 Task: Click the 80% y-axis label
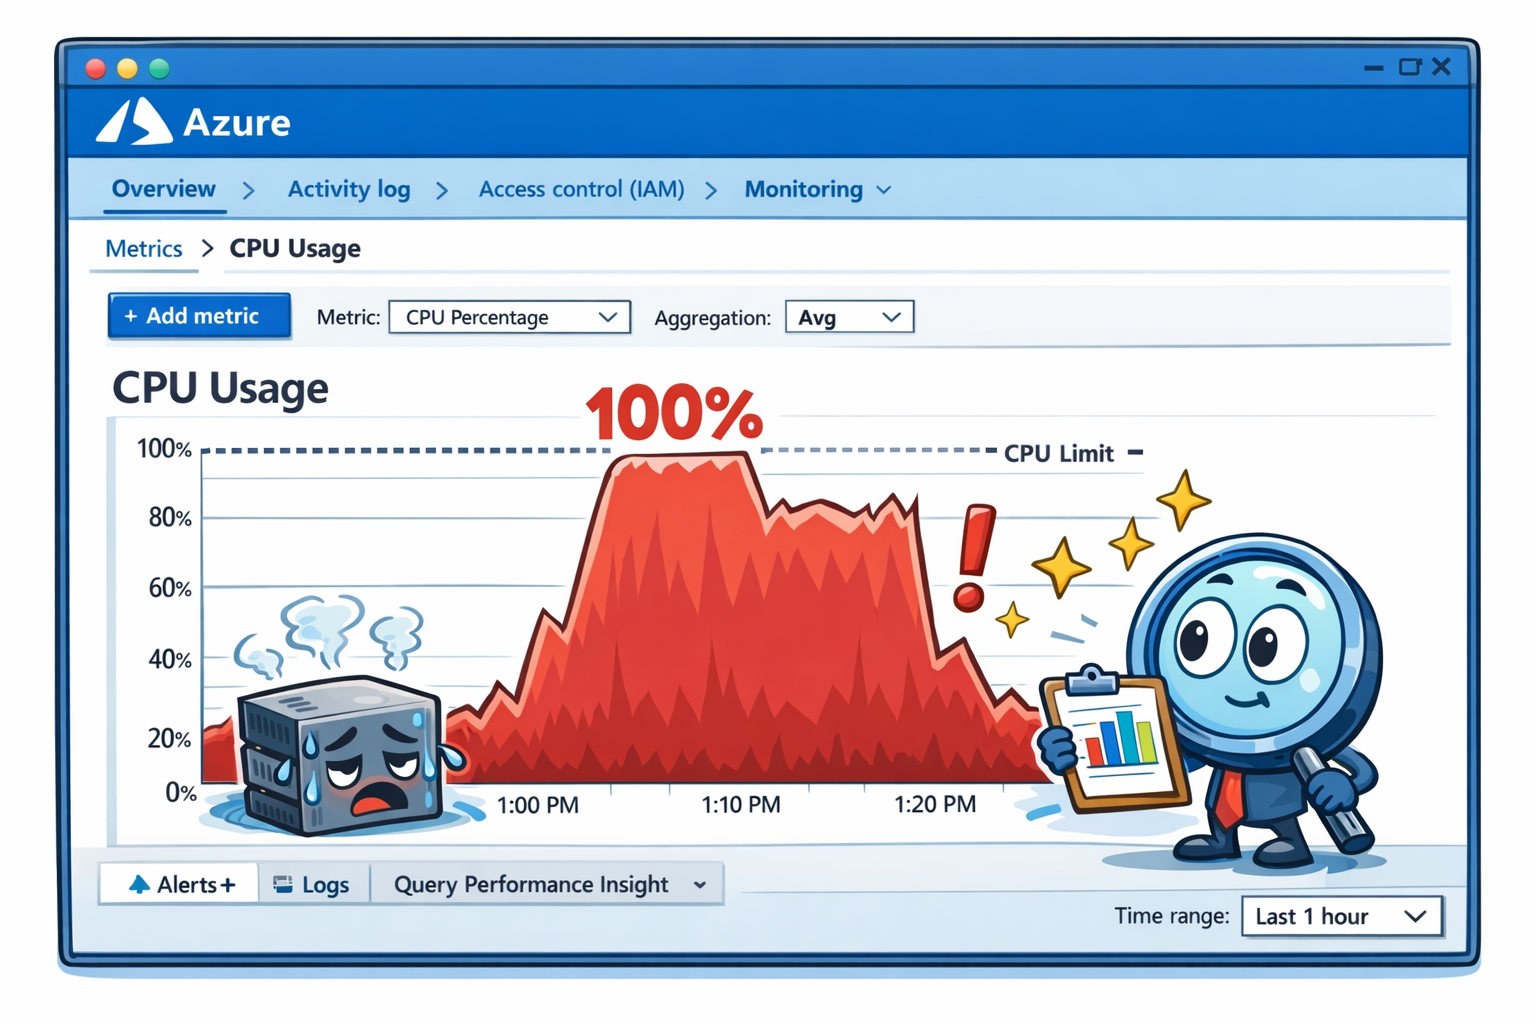click(170, 517)
